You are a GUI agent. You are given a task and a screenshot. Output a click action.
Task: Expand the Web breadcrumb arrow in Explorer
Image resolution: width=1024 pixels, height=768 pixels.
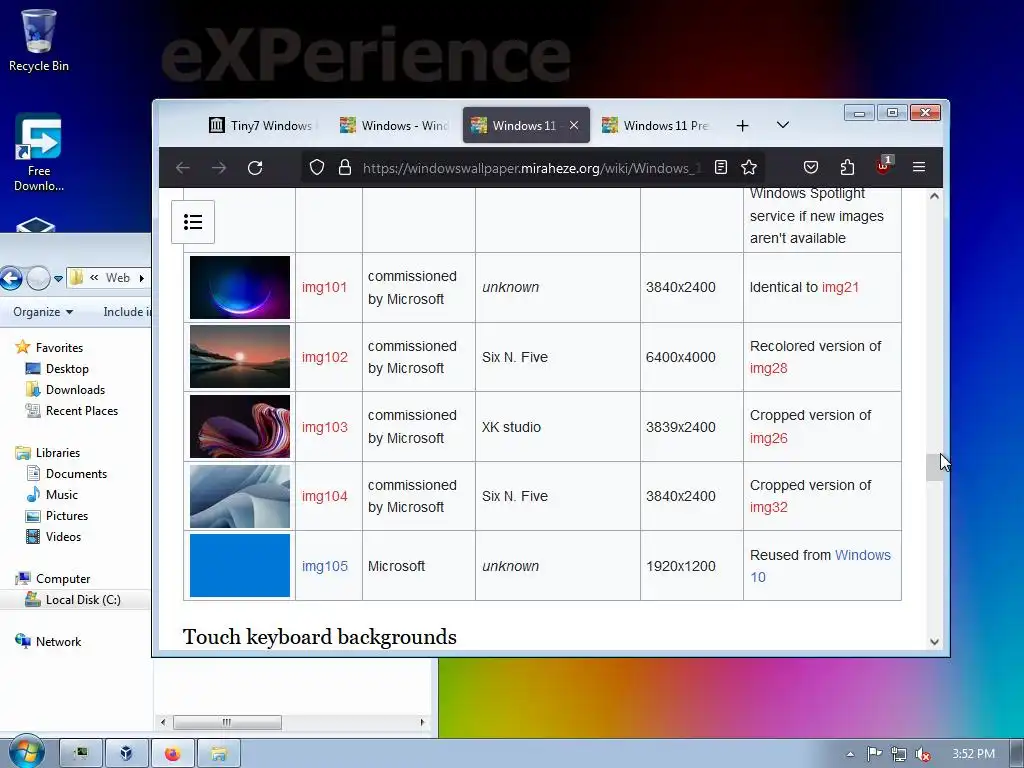(141, 278)
